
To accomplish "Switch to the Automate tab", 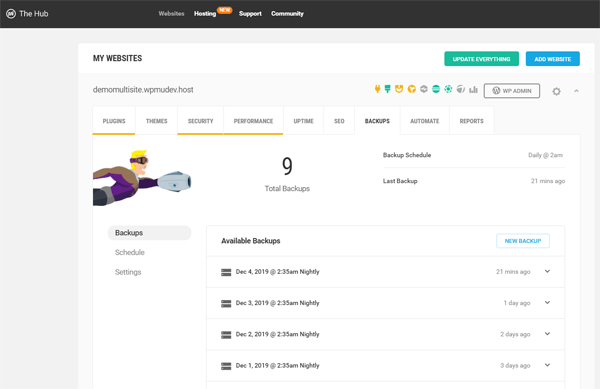I will [425, 121].
